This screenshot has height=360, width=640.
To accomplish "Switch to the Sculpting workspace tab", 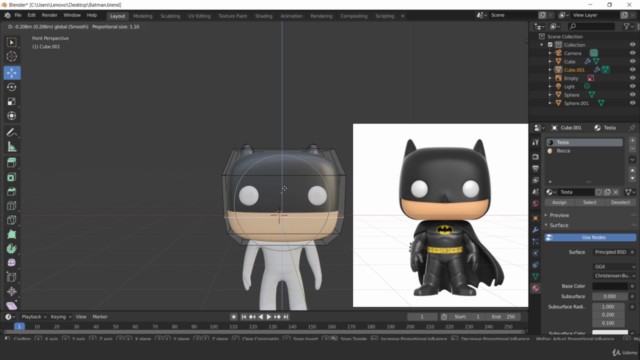I will [170, 16].
